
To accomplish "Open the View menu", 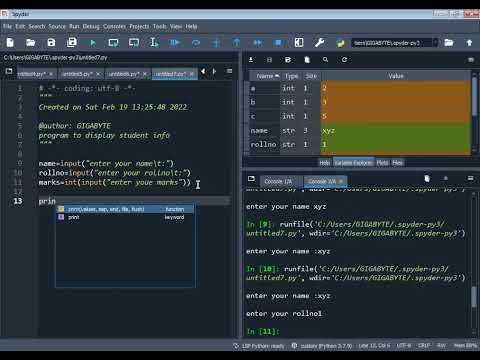I will point(176,26).
